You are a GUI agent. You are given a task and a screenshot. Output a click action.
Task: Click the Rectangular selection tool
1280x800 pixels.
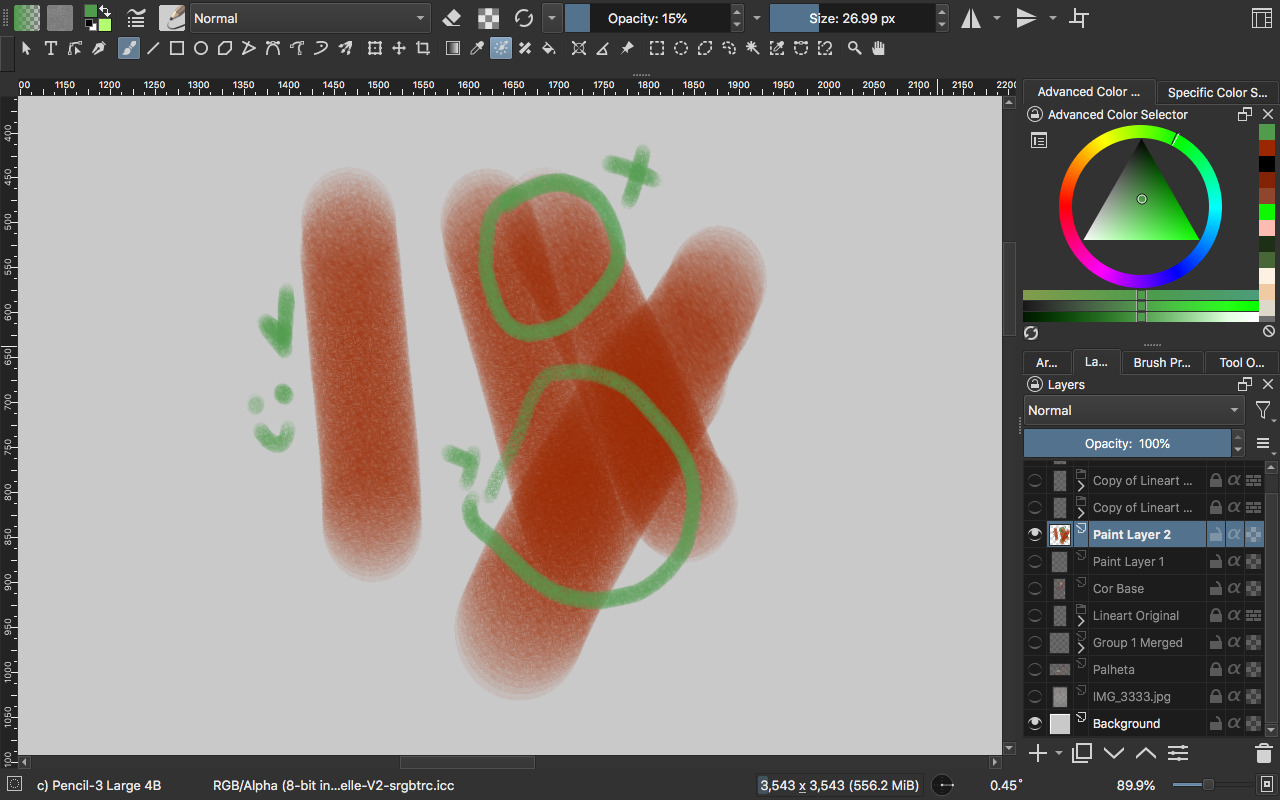point(657,48)
